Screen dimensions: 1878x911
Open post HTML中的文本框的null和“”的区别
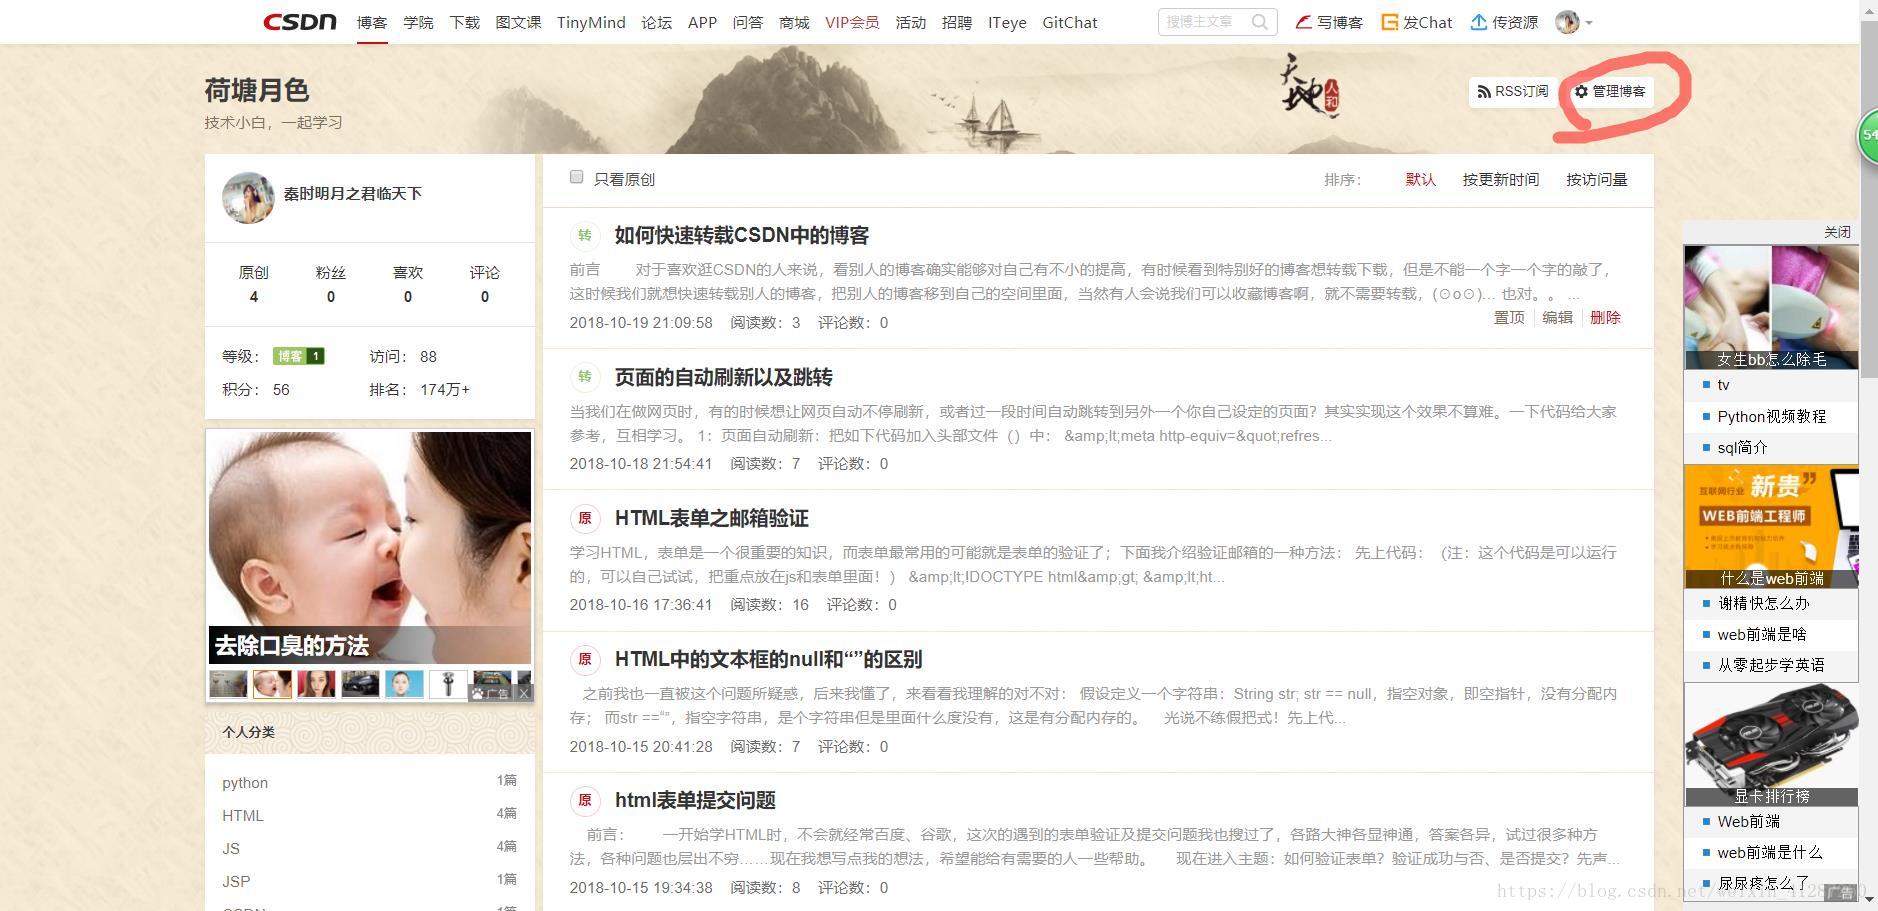pos(768,659)
